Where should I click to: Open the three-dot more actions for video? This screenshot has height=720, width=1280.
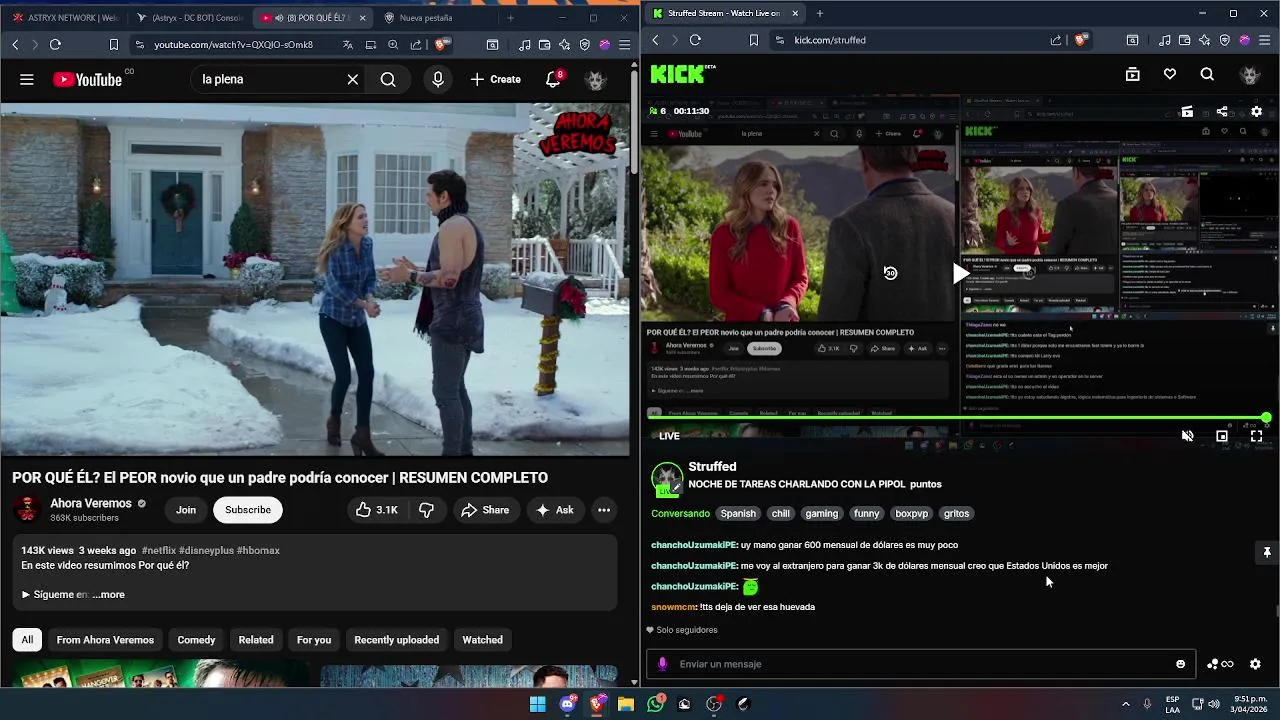point(604,510)
